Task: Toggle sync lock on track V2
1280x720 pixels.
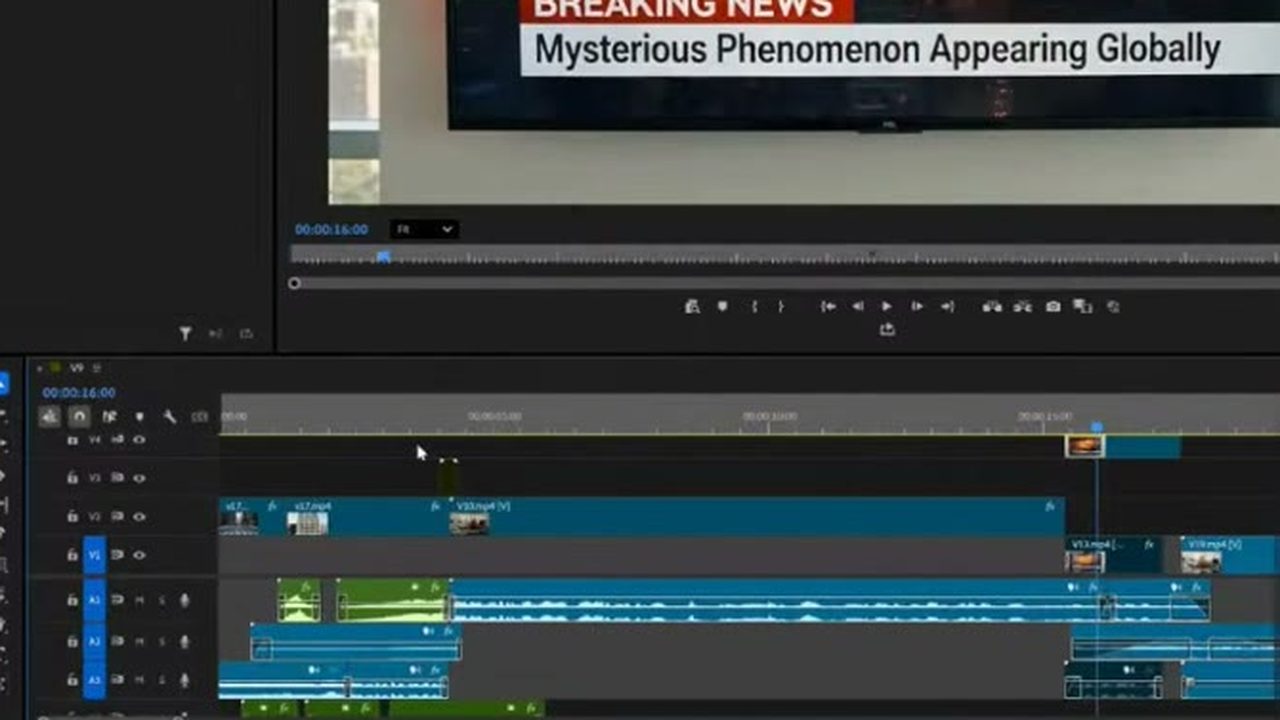Action: click(118, 517)
